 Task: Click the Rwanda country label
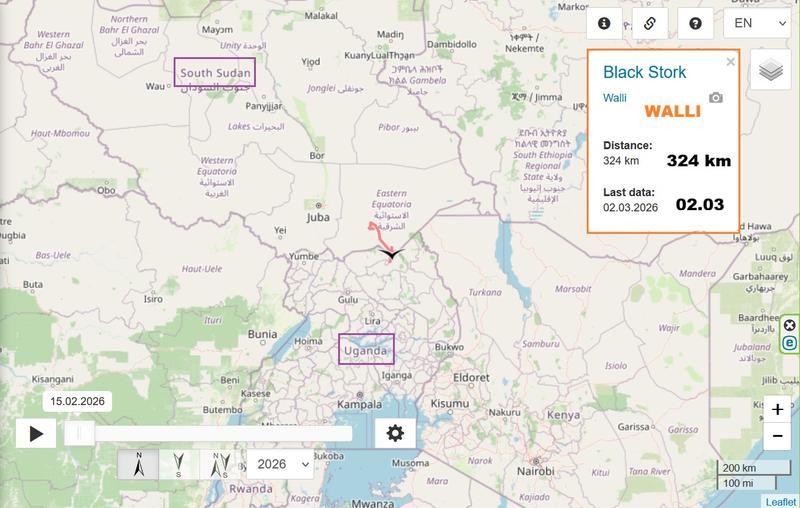tap(251, 489)
